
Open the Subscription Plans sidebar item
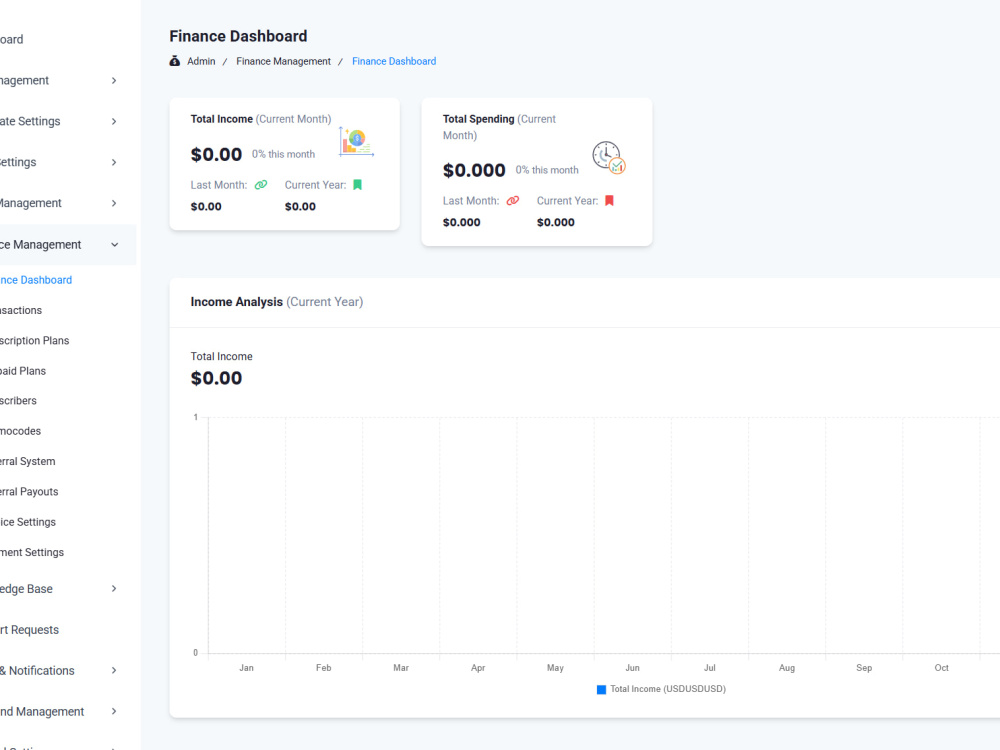point(34,341)
